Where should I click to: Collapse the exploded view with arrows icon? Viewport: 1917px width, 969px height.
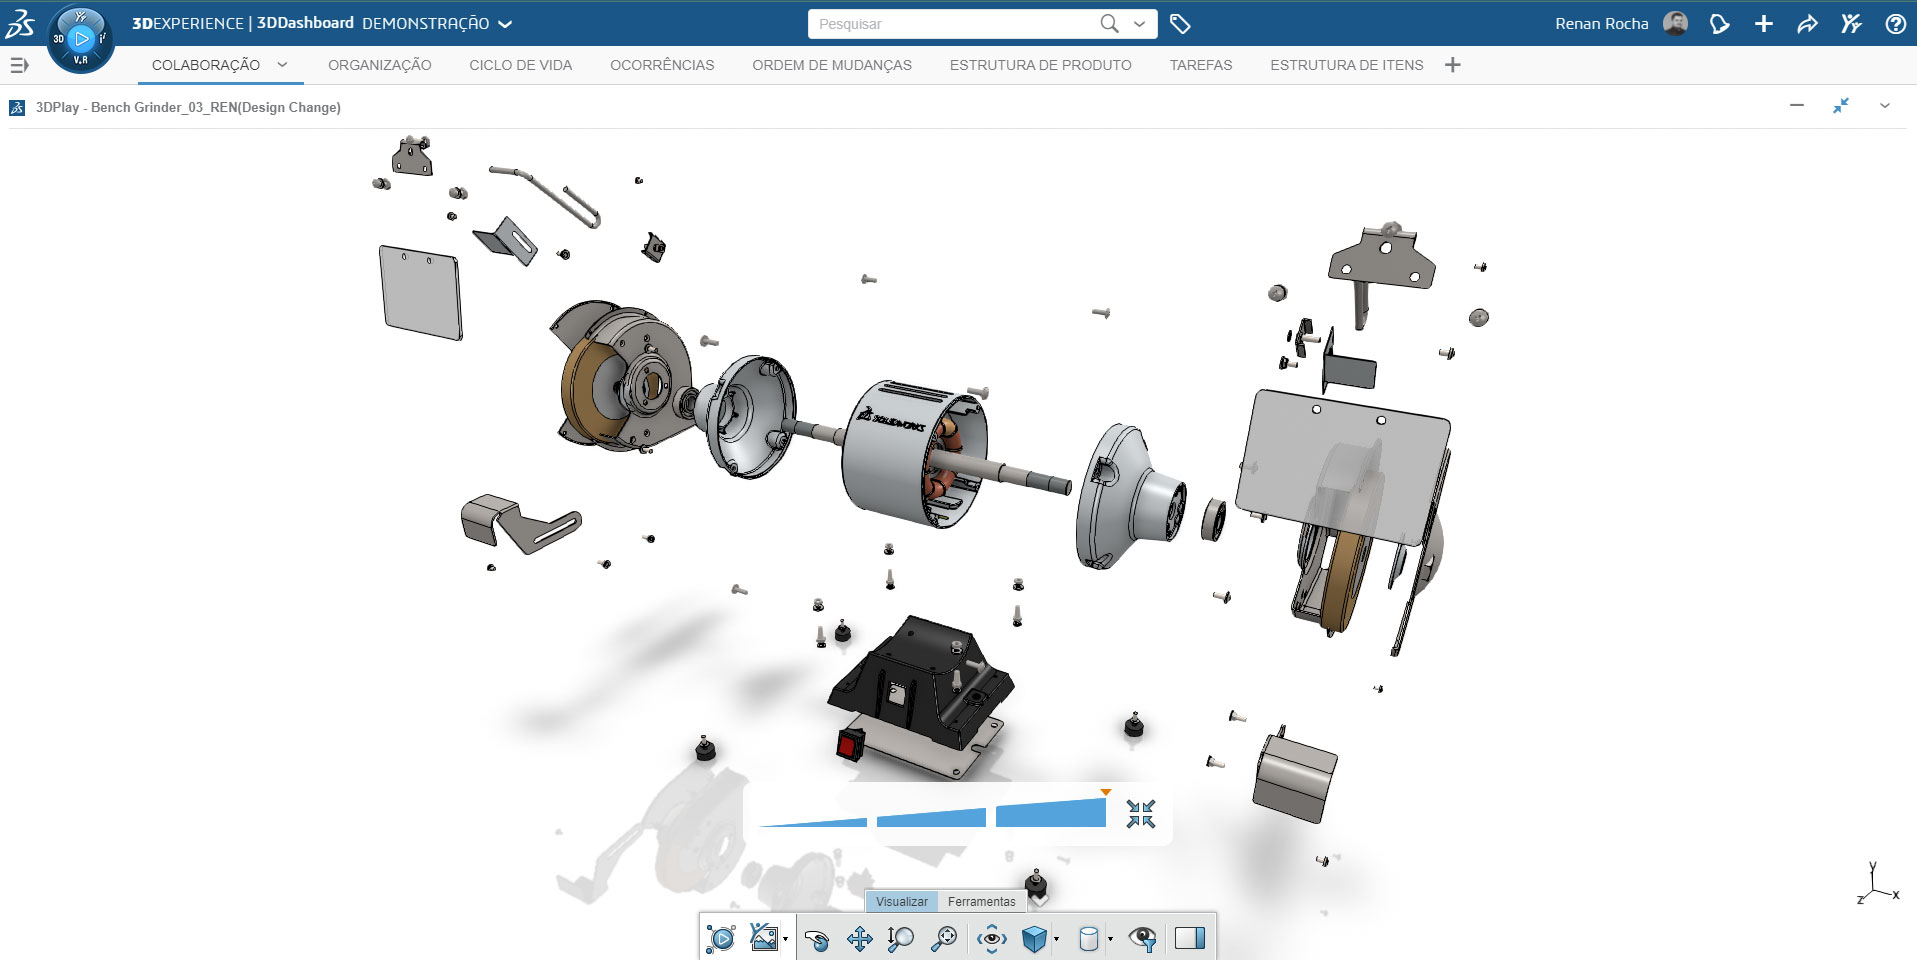(x=1141, y=814)
